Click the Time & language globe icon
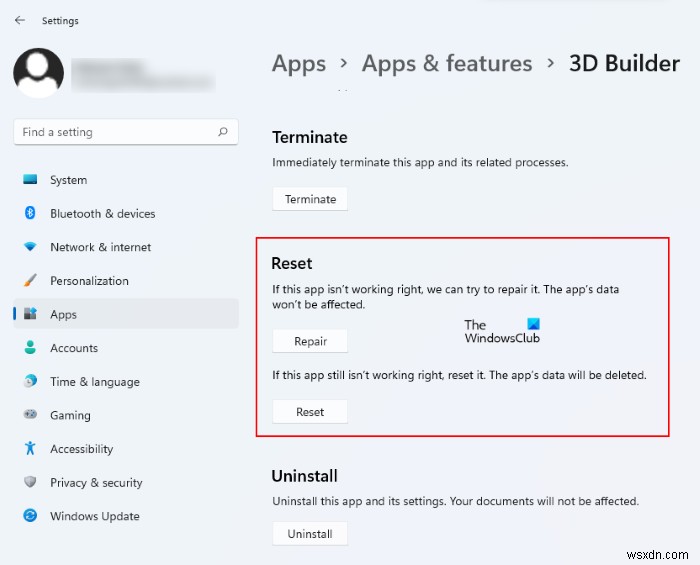This screenshot has width=700, height=565. [30, 382]
